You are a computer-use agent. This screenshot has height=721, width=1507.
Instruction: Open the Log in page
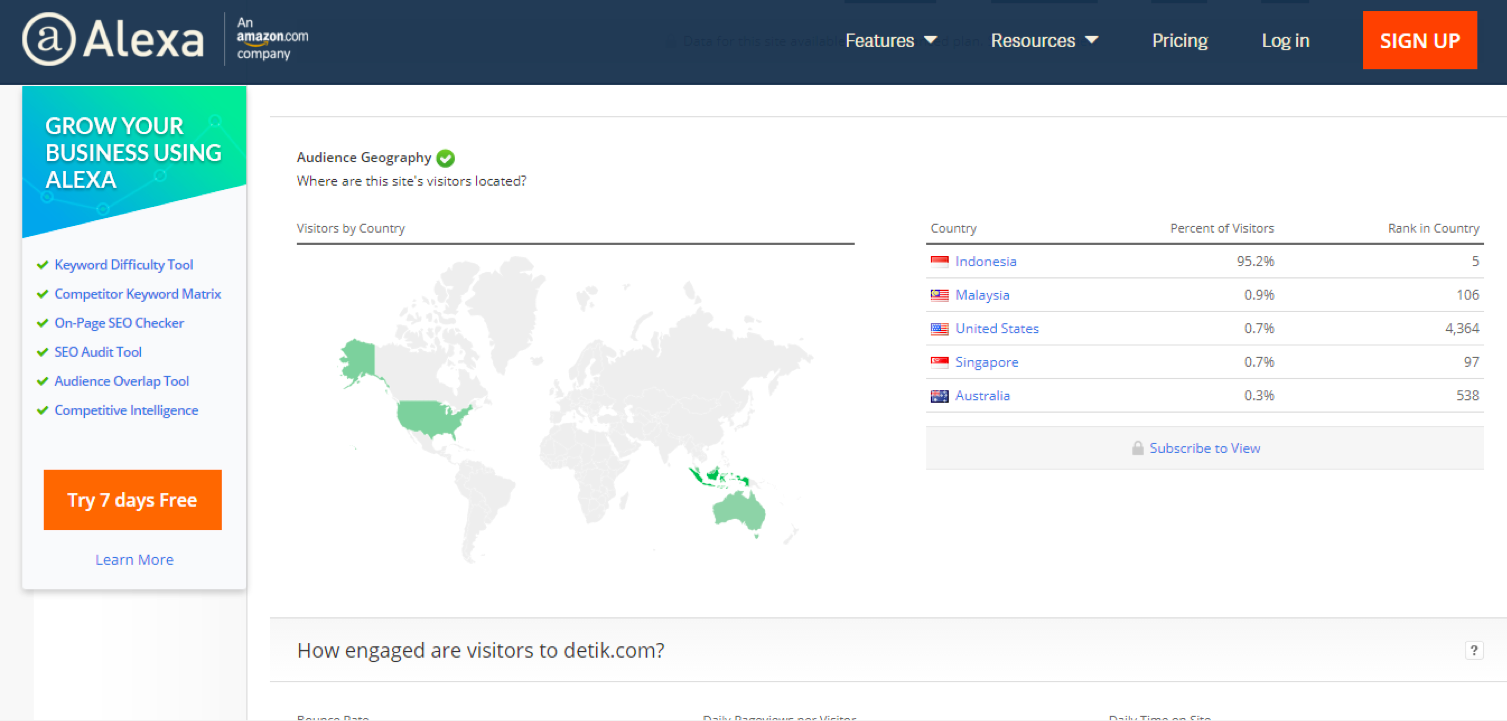pos(1285,41)
